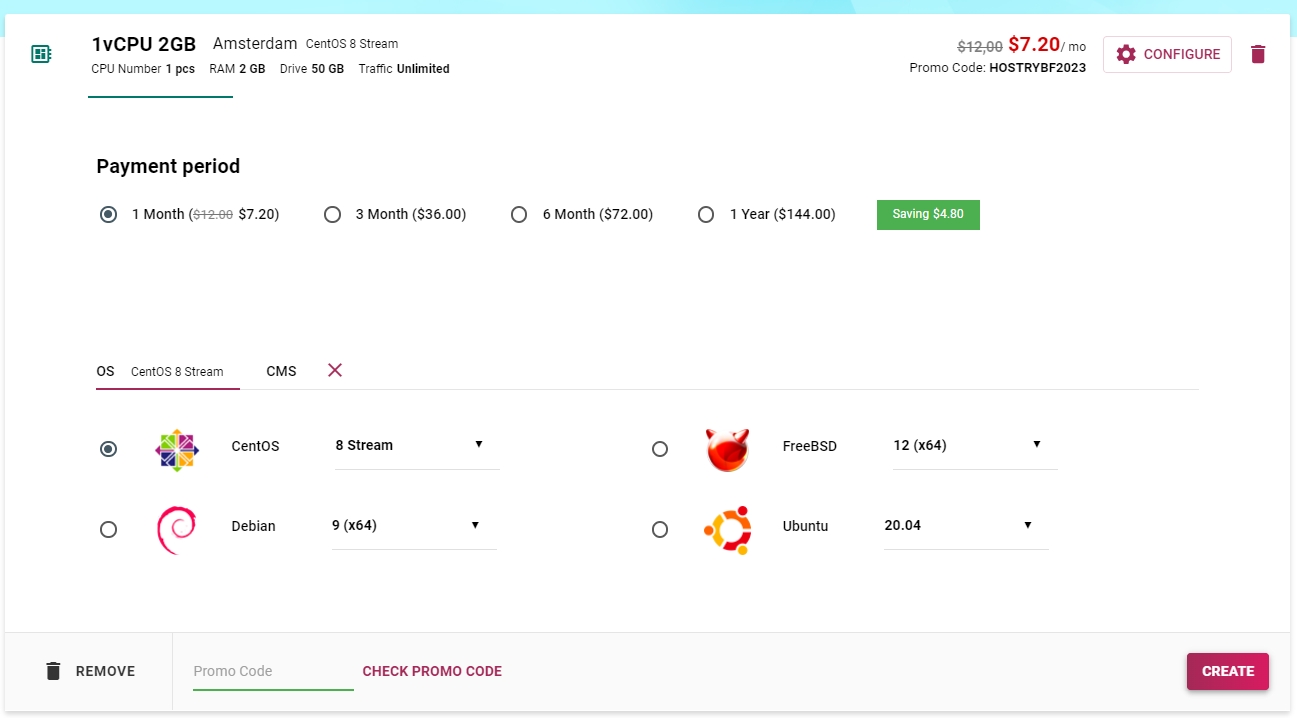Open the CentOS version dropdown
Image resolution: width=1297 pixels, height=718 pixels.
[x=416, y=446]
